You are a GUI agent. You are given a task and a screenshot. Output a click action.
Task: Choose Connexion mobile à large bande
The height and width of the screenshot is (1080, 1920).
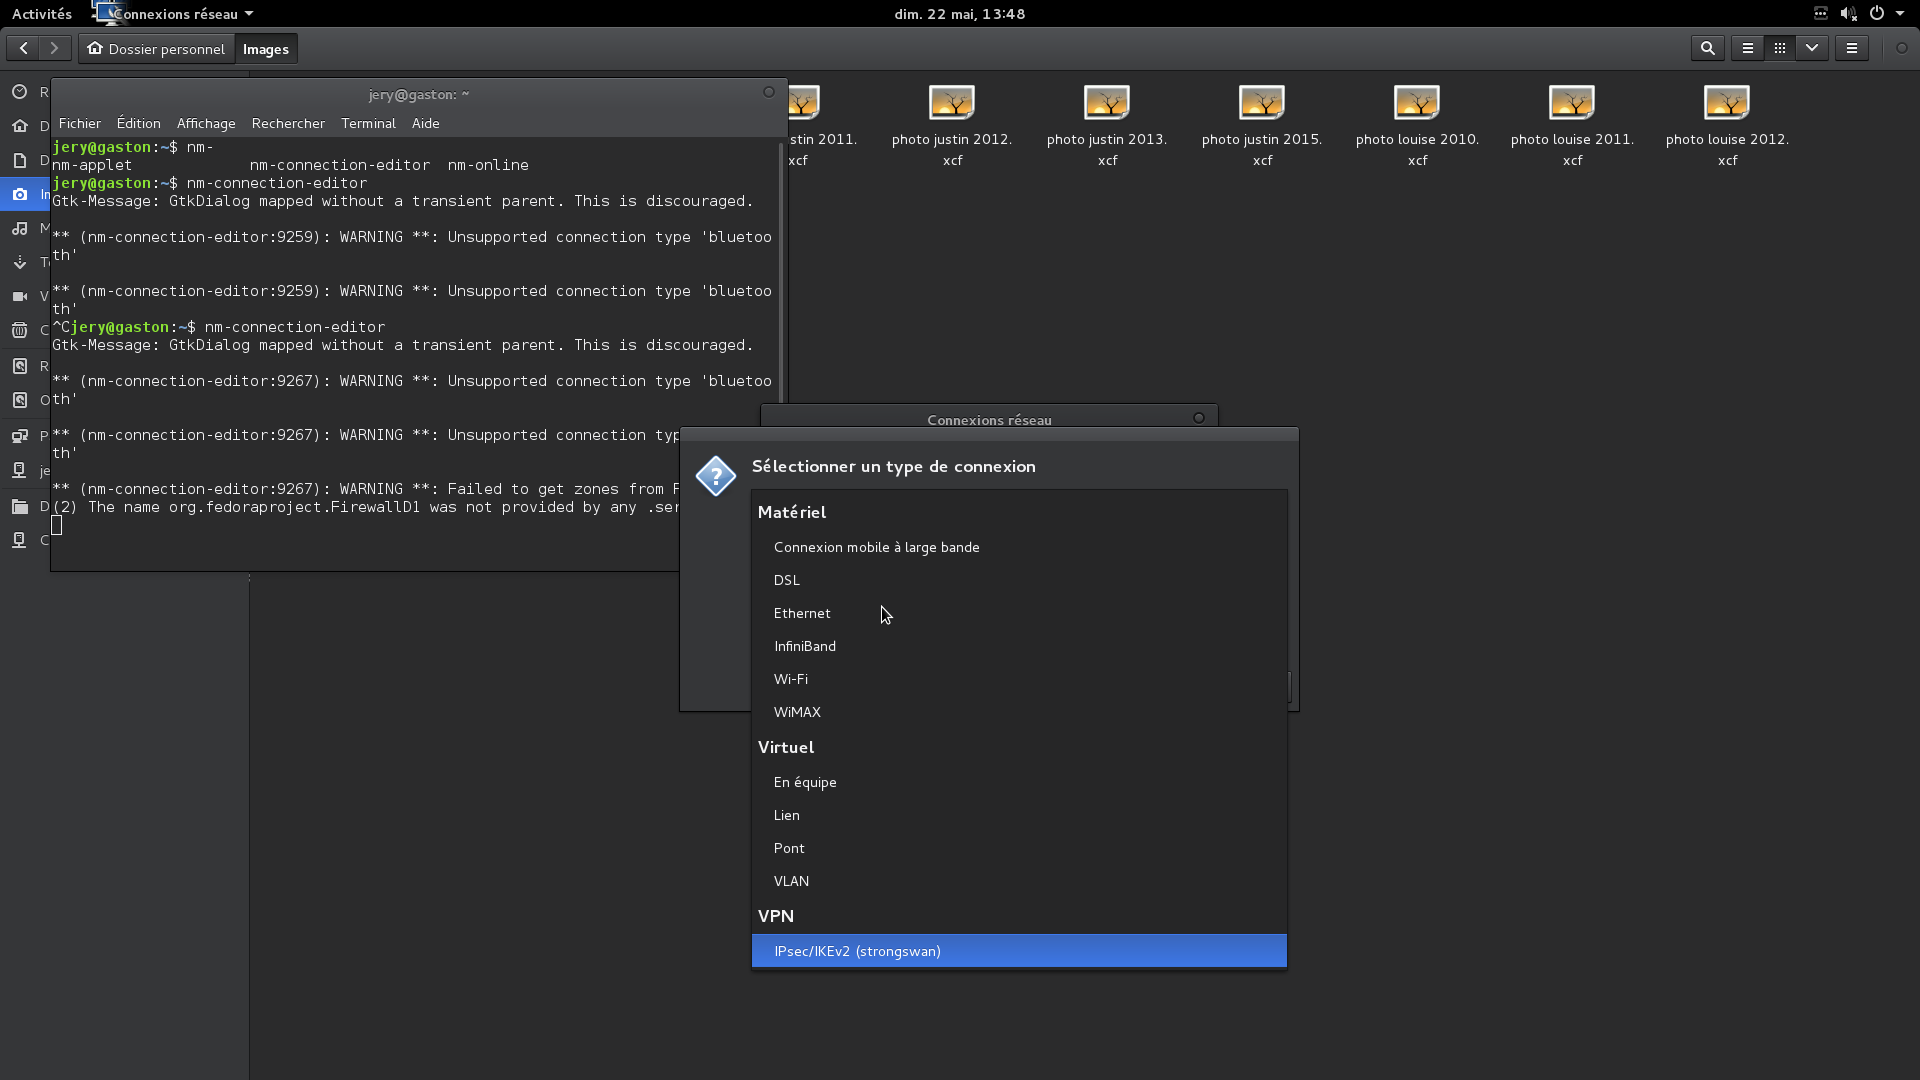[x=1019, y=547]
